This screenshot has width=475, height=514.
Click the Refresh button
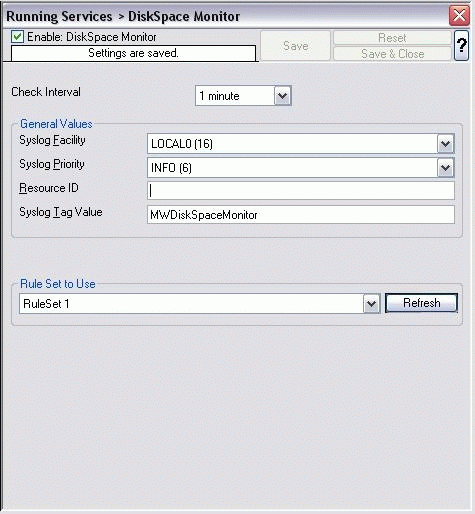pyautogui.click(x=421, y=303)
